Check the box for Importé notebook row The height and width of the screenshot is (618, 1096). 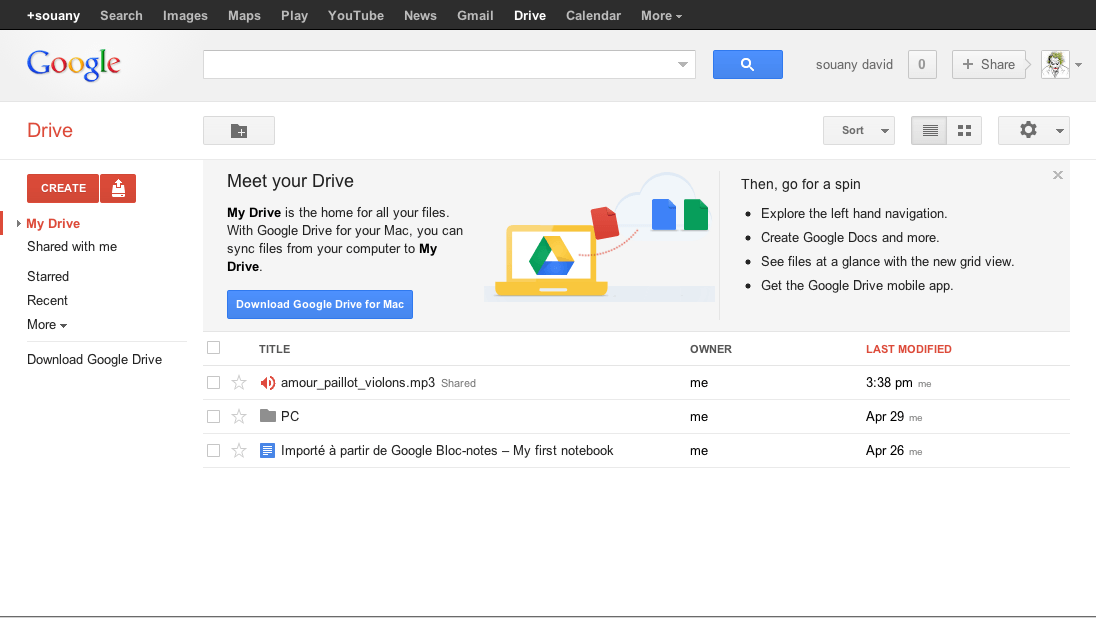[x=214, y=450]
